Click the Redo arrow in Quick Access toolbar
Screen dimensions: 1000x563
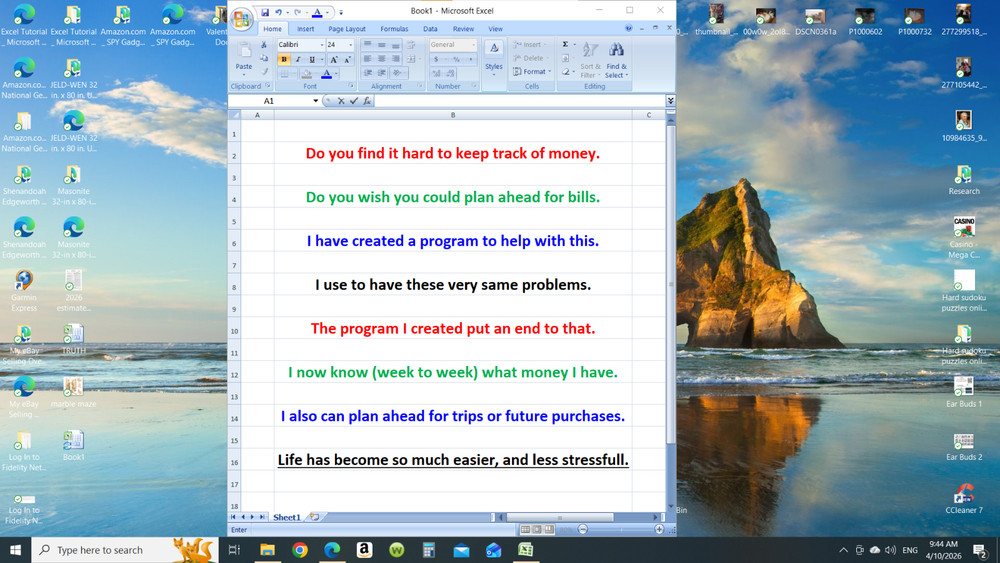[x=297, y=12]
